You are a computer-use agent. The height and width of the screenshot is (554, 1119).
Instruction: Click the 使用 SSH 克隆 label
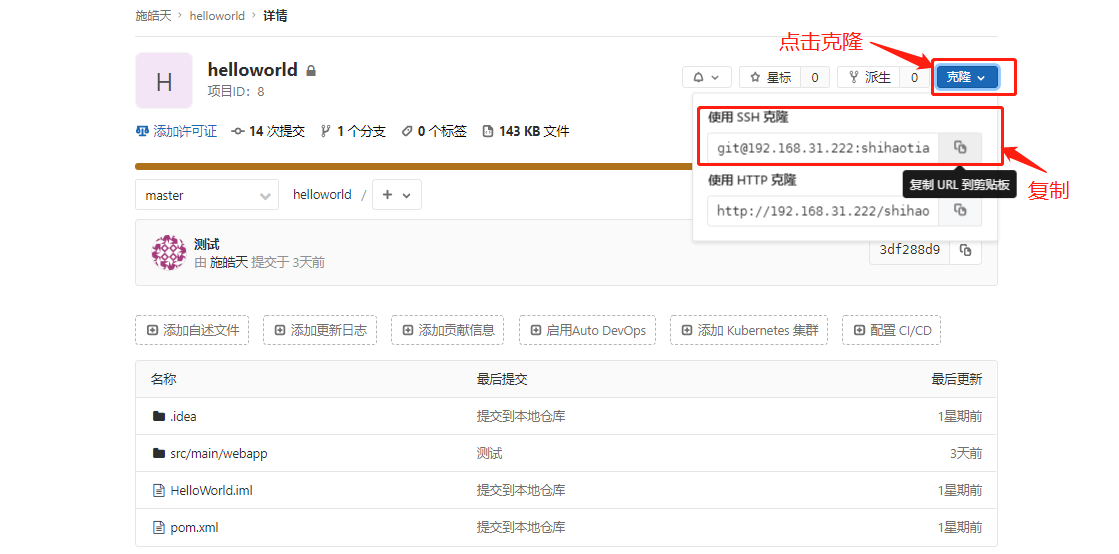pos(748,117)
